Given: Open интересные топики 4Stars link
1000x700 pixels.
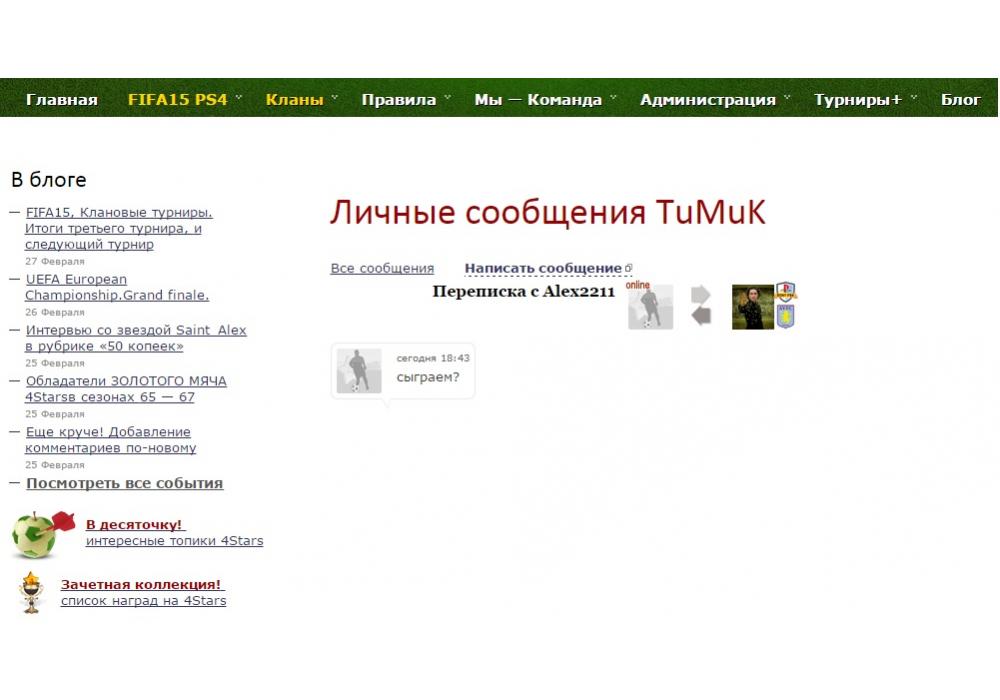Looking at the screenshot, I should click(x=174, y=541).
